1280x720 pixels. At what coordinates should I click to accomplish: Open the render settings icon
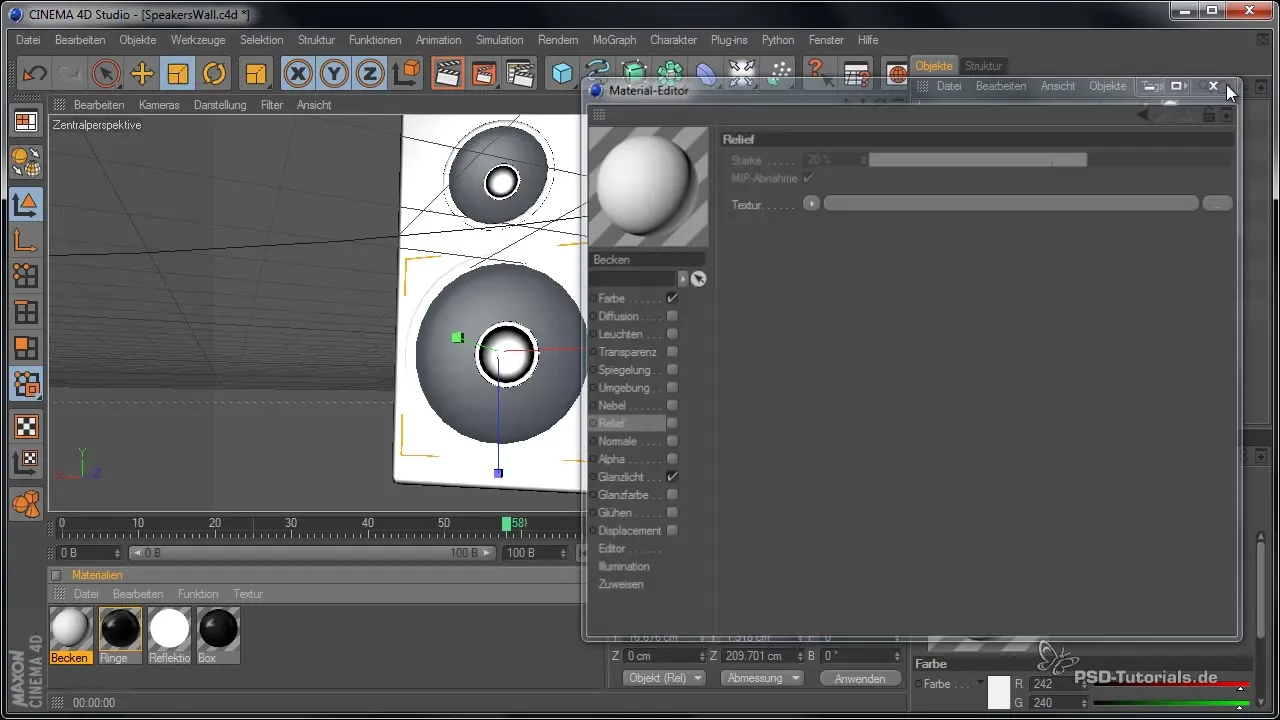click(520, 73)
